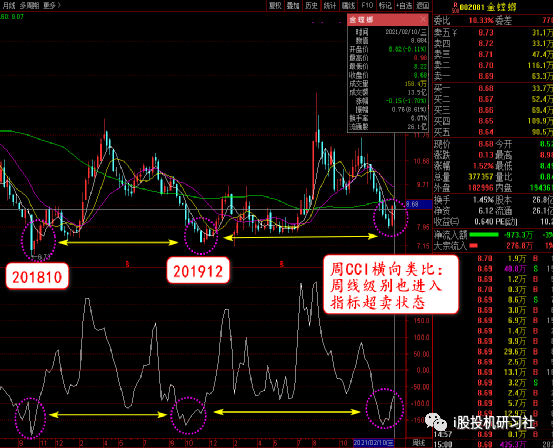Viewport: 553px width, 448px height.
Task: Add stock via +自选 button
Action: tap(404, 5)
